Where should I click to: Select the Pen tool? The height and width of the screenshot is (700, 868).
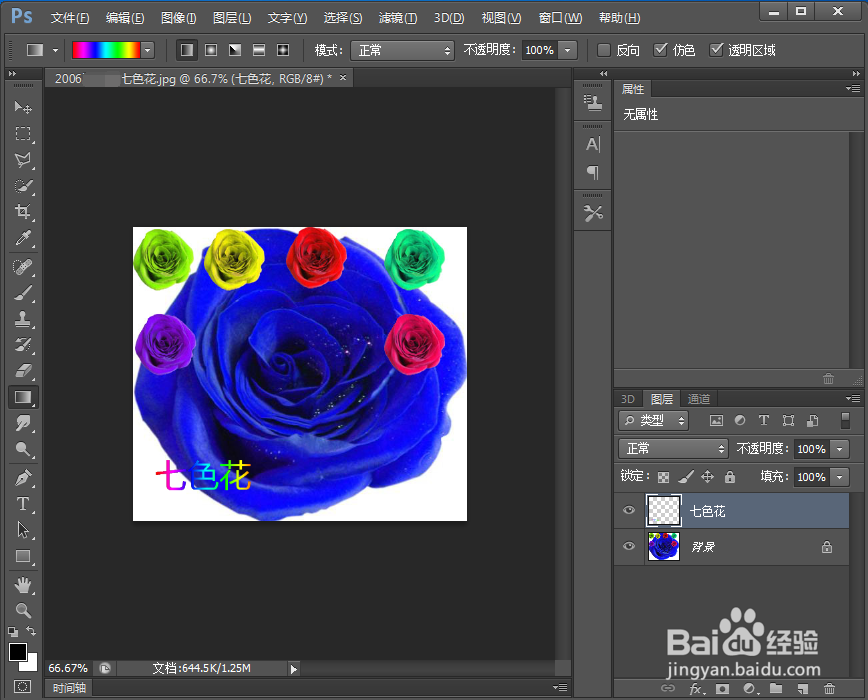pos(23,478)
